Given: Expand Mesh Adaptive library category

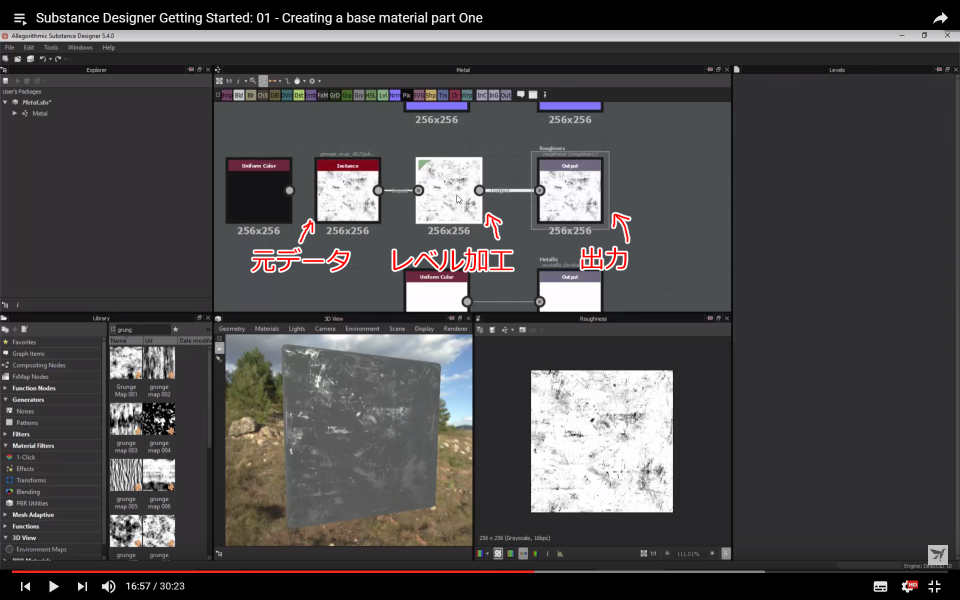Looking at the screenshot, I should [x=6, y=515].
